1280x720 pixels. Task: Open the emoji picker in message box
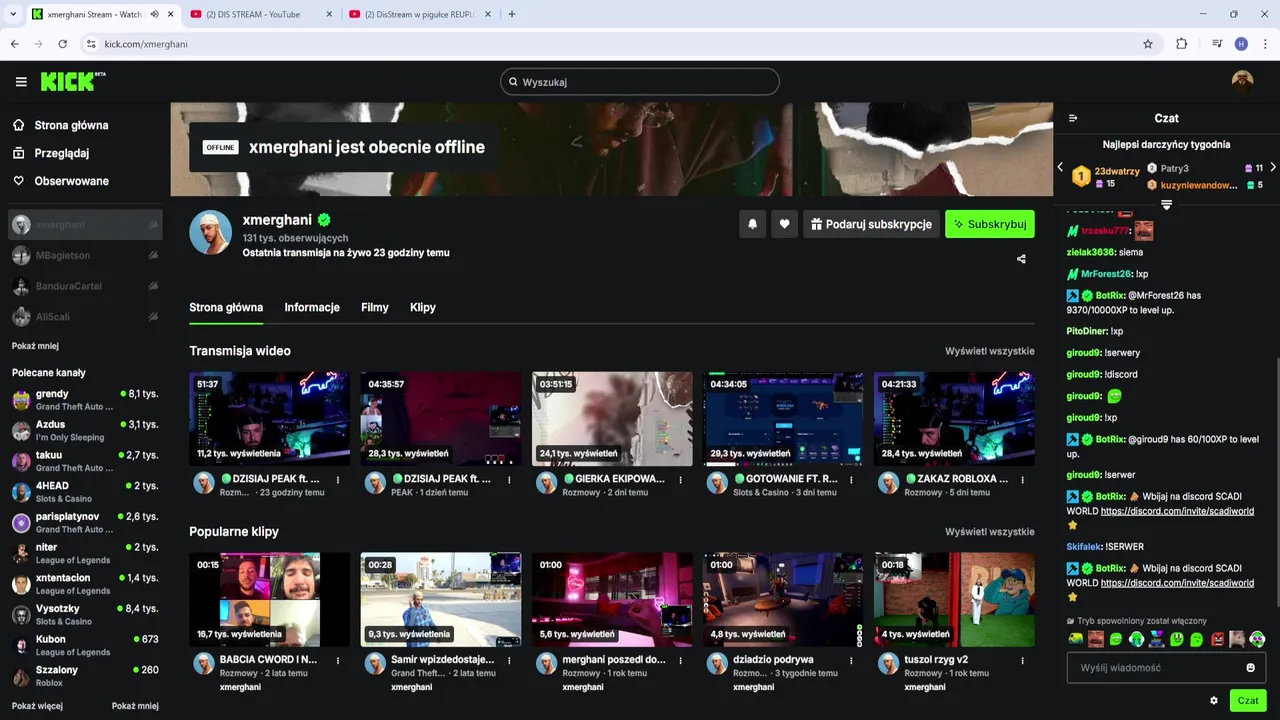coord(1250,667)
